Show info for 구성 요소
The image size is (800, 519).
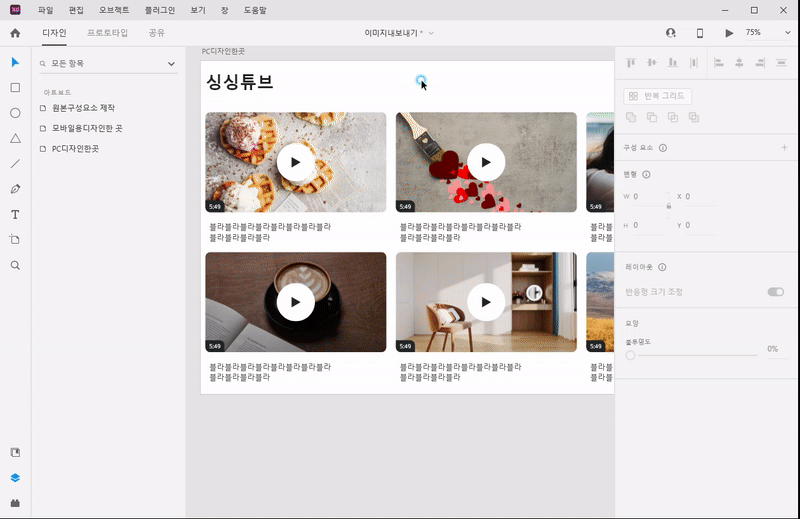tap(663, 148)
